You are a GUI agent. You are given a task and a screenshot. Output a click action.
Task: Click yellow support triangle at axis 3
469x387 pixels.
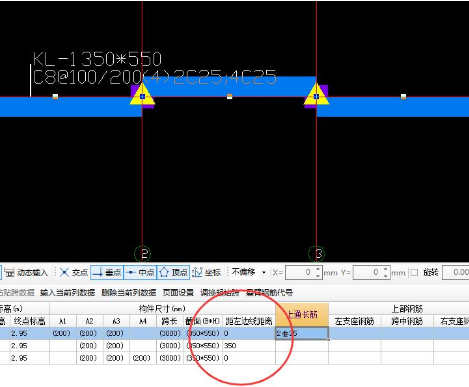pyautogui.click(x=316, y=95)
